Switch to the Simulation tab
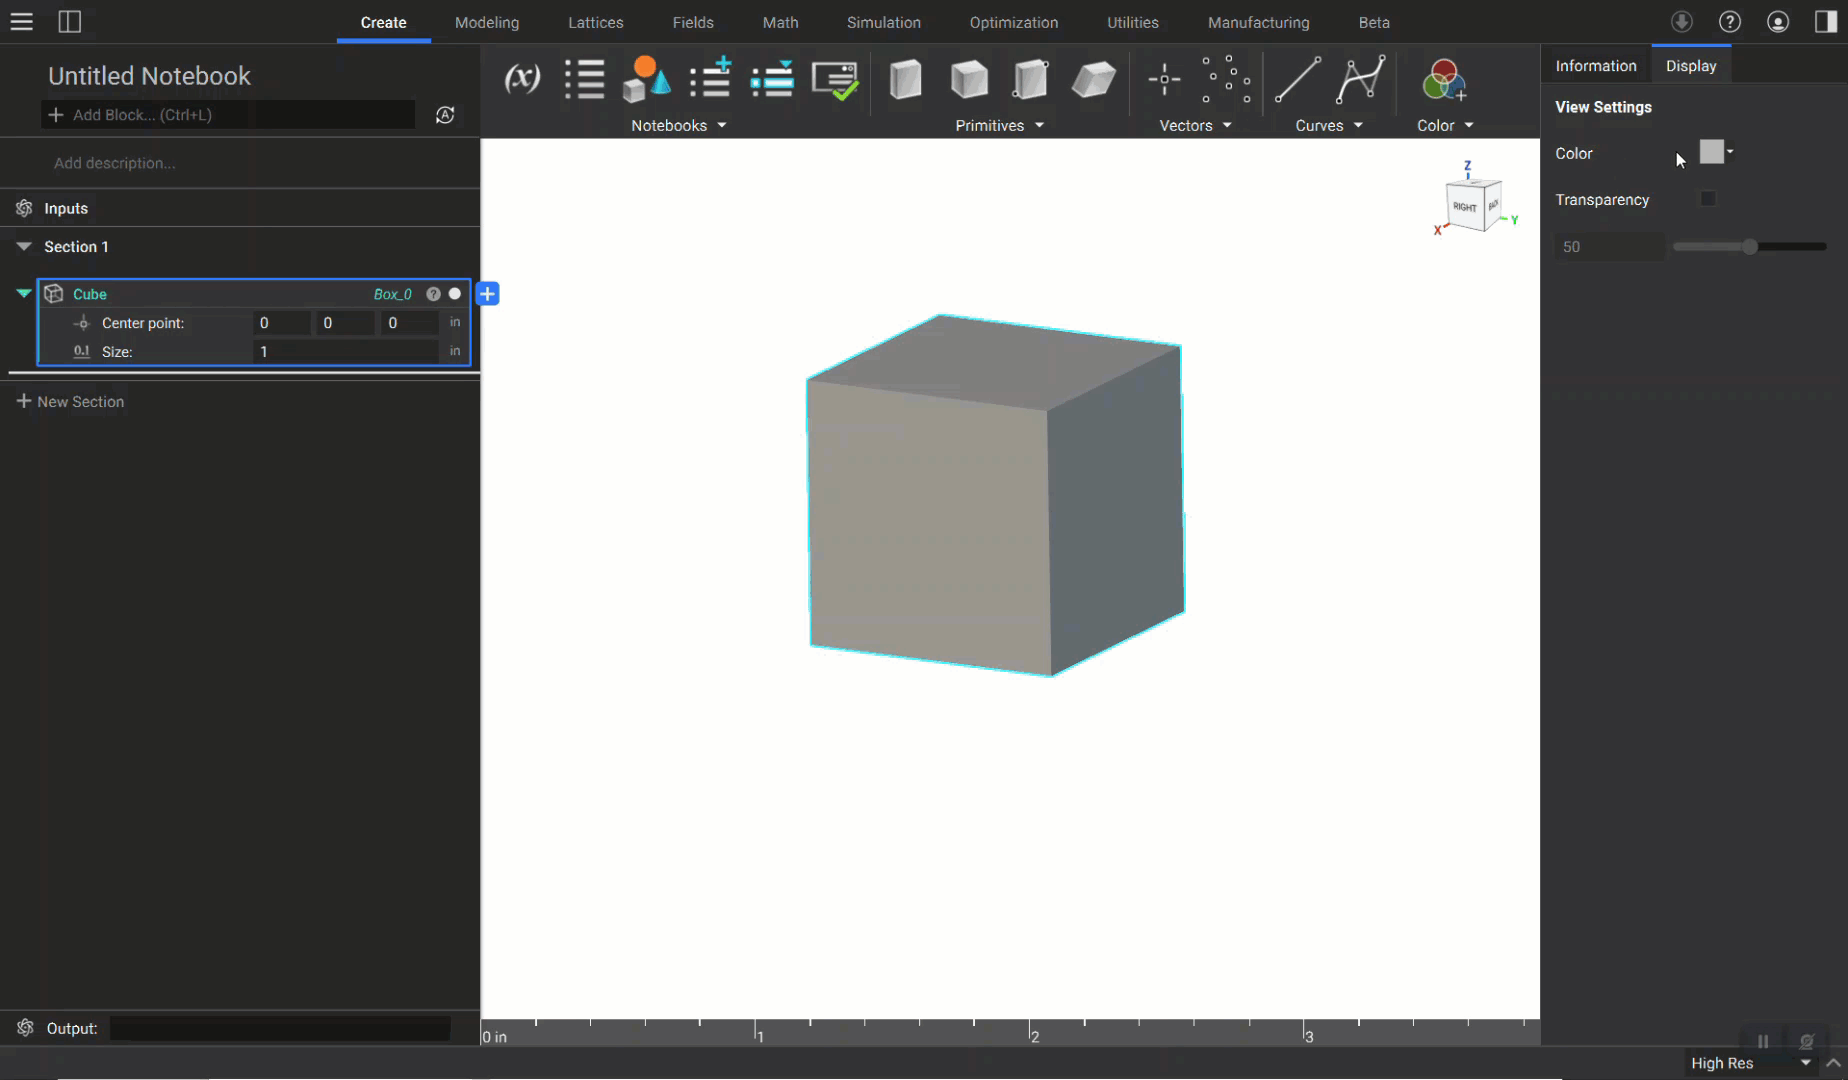Image resolution: width=1848 pixels, height=1080 pixels. click(x=884, y=22)
